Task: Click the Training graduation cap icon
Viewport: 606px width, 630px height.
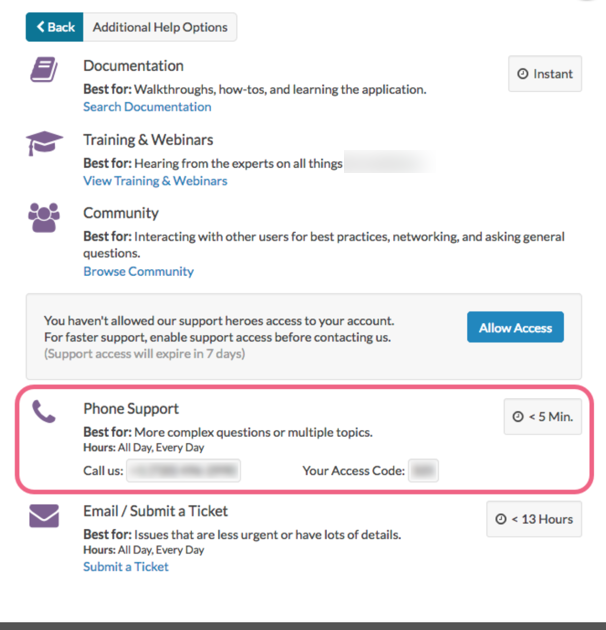Action: 44,144
